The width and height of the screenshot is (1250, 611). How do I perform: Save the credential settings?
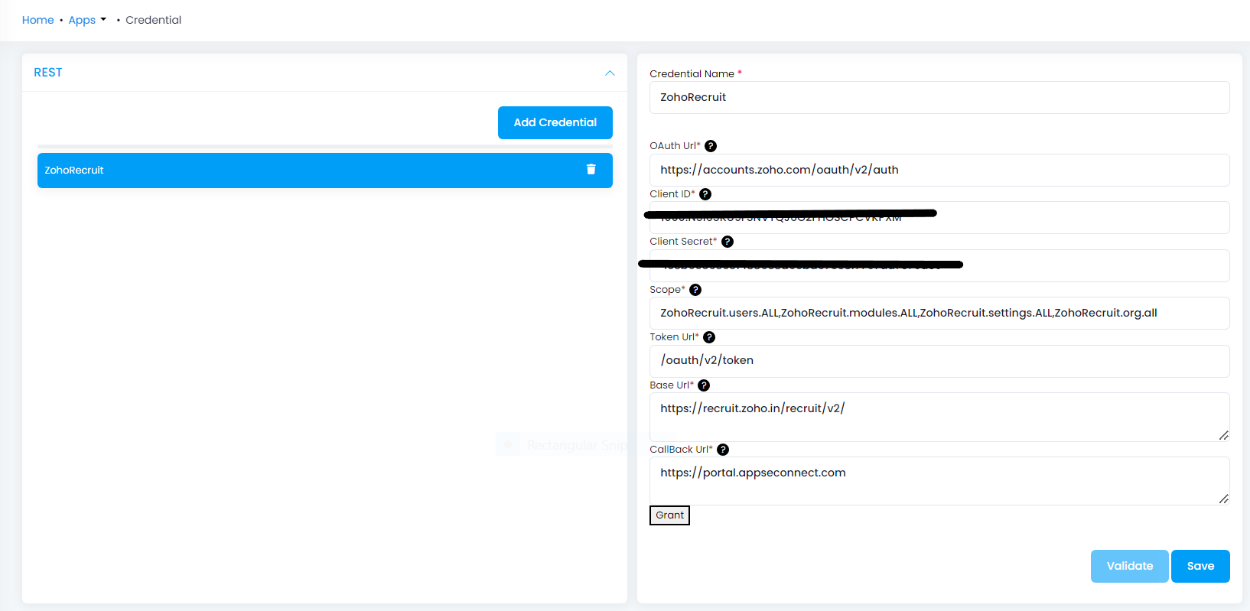[x=1200, y=565]
